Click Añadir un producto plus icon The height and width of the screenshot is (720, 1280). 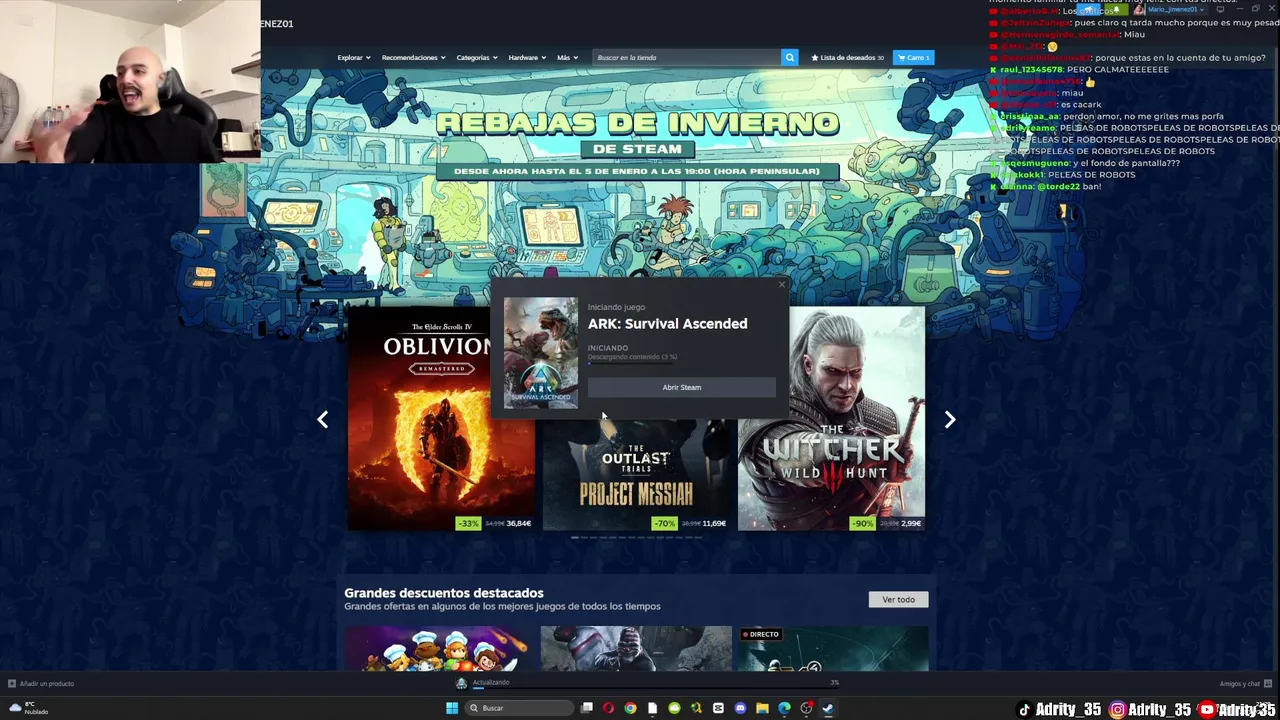point(12,683)
